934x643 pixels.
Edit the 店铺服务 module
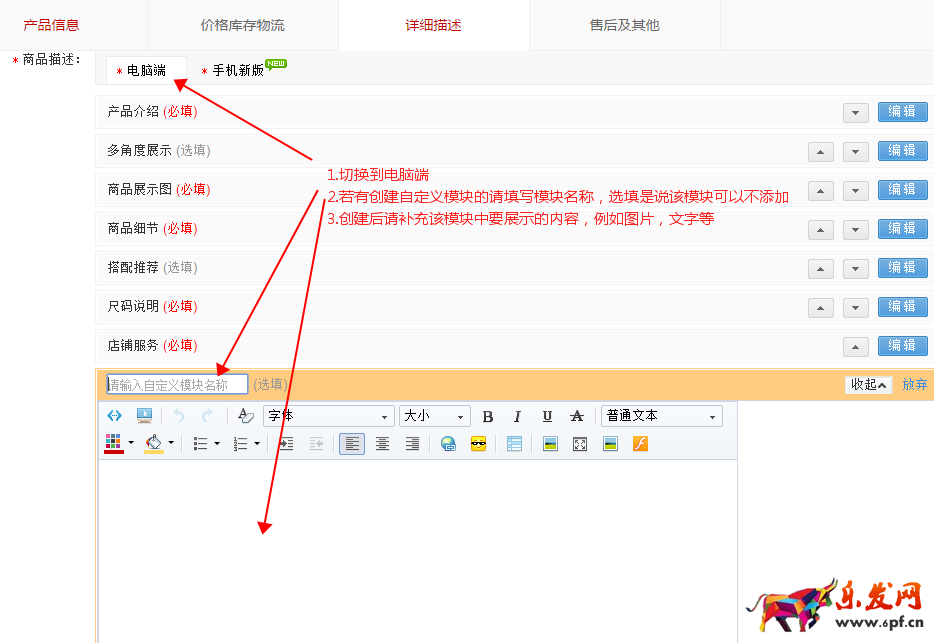(x=902, y=346)
